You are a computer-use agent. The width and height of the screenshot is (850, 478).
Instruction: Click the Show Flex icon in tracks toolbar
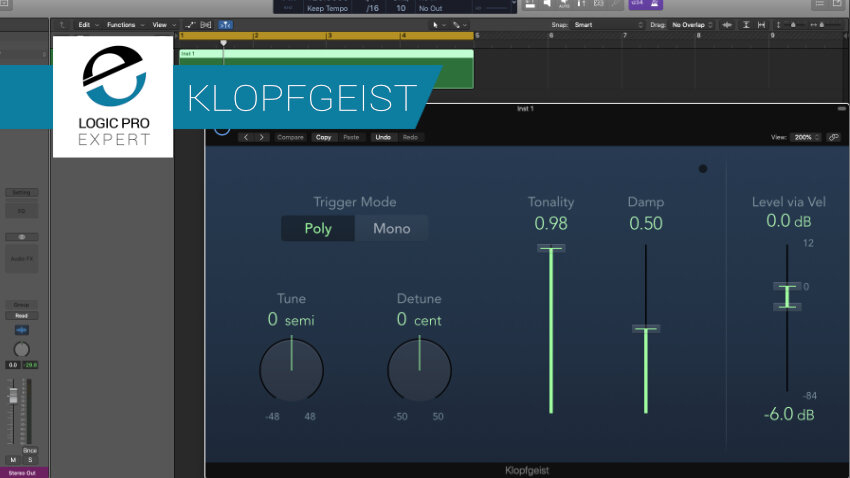pyautogui.click(x=206, y=25)
